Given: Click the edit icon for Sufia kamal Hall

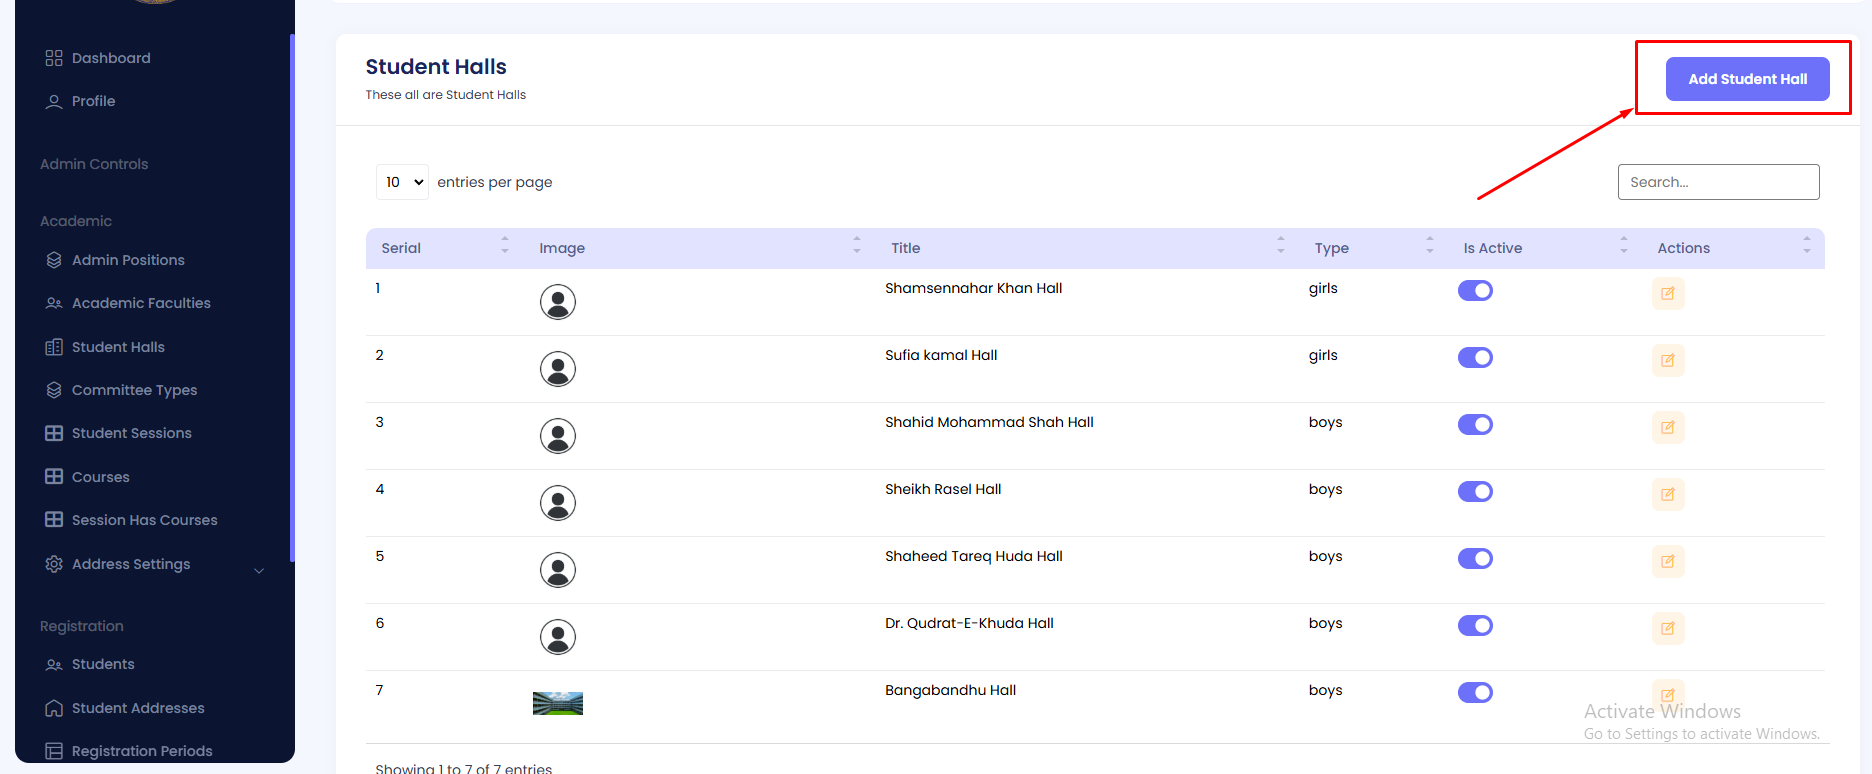Looking at the screenshot, I should (1667, 361).
